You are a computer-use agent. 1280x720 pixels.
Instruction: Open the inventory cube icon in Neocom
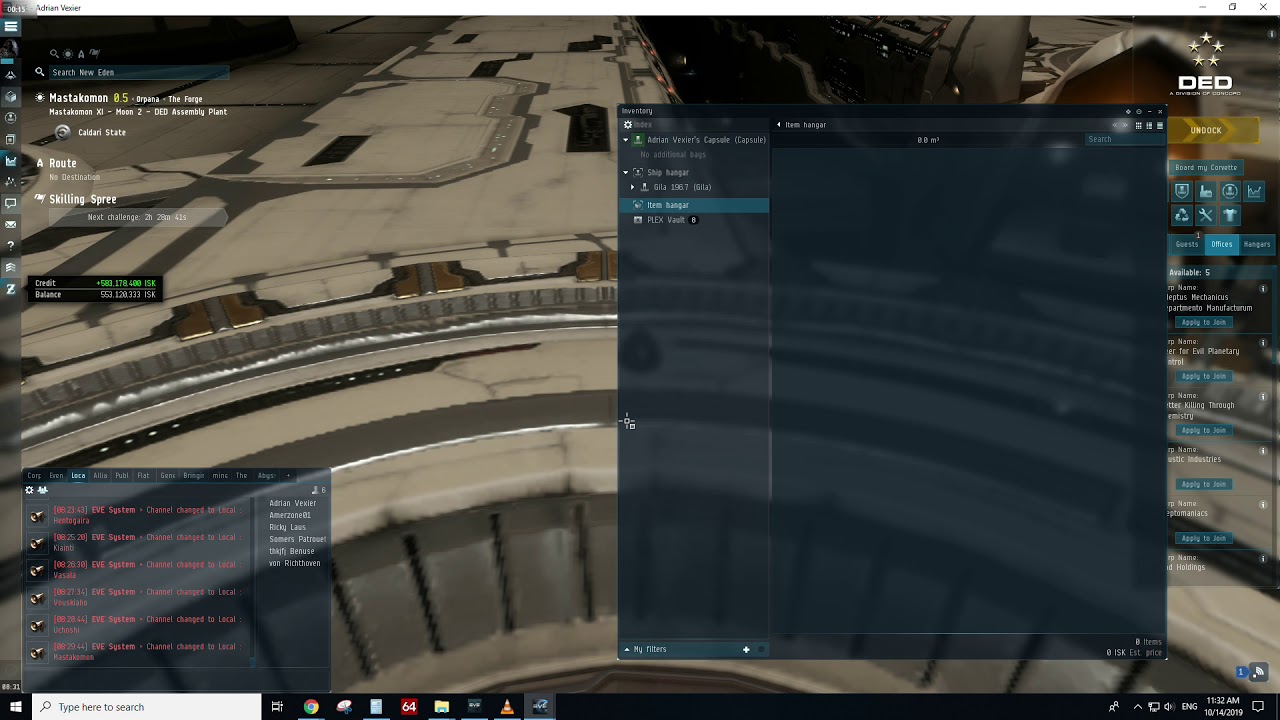11,97
